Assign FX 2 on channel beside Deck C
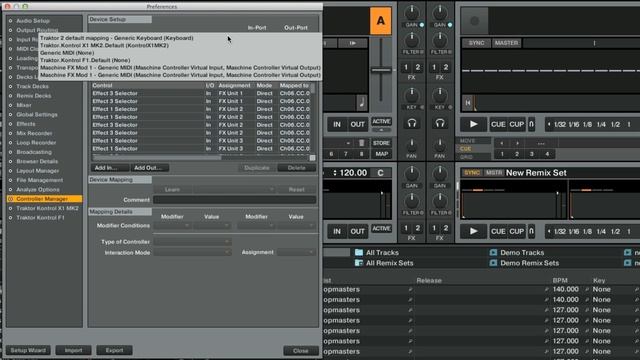The image size is (640, 360). click(x=418, y=228)
